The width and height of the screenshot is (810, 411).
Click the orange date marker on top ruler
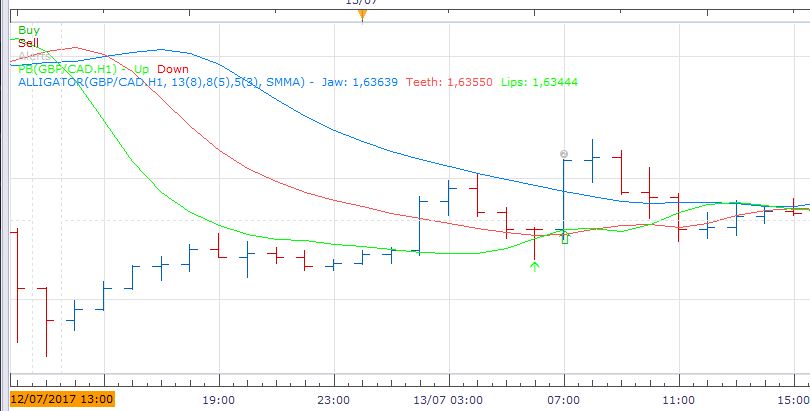363,14
